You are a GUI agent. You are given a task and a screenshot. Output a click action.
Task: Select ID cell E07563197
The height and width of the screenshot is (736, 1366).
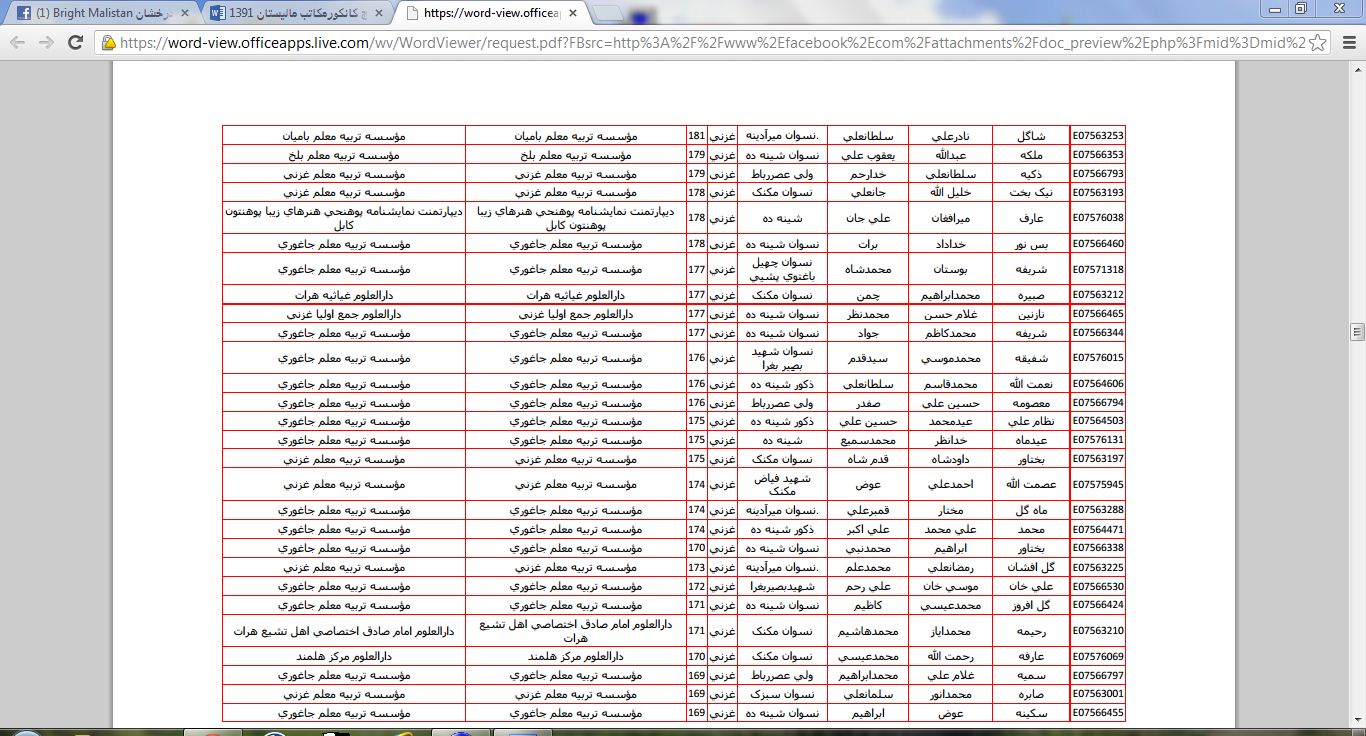(x=1097, y=459)
